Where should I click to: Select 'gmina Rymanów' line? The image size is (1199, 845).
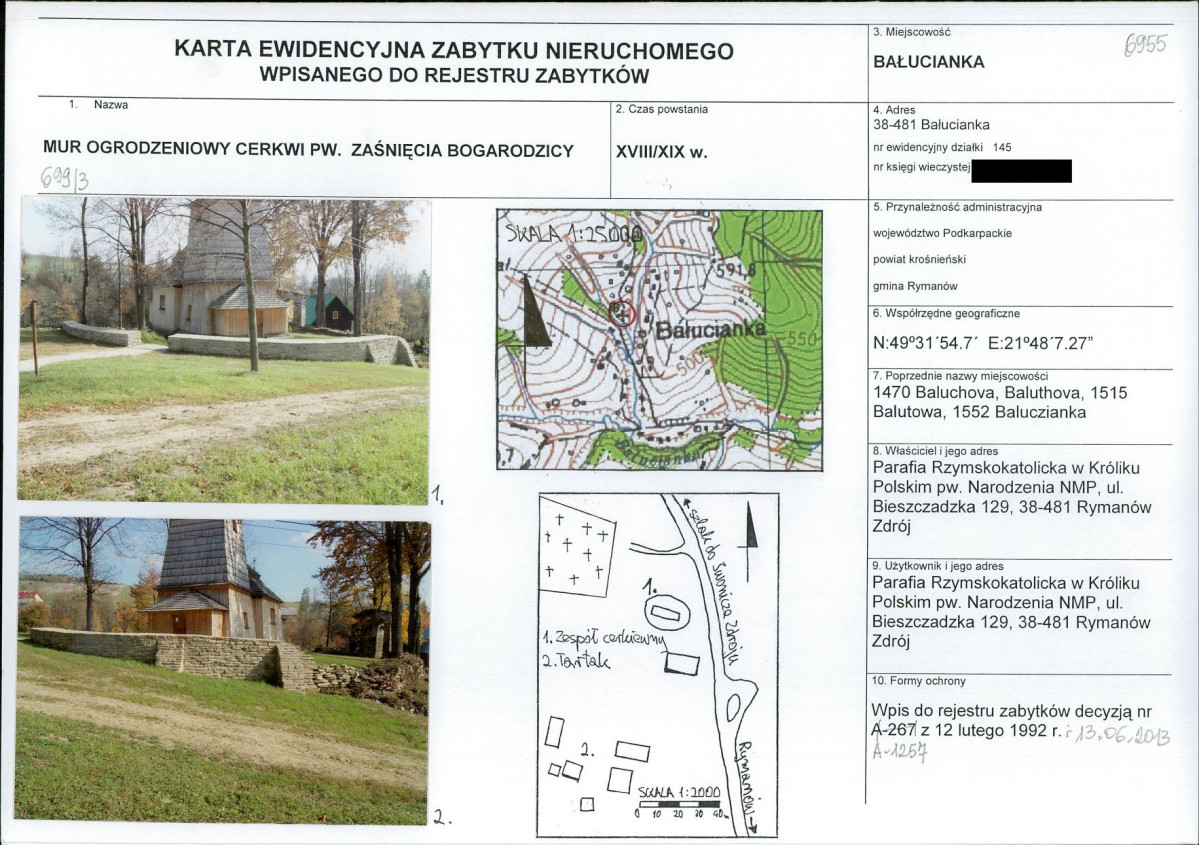(x=915, y=286)
